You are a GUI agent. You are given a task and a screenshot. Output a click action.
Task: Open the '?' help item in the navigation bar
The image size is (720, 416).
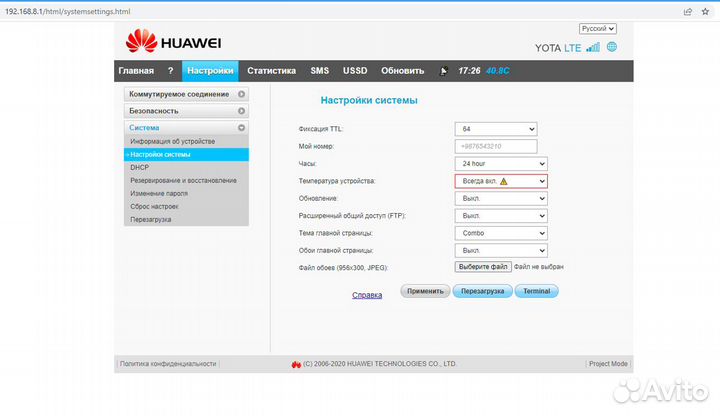[170, 71]
